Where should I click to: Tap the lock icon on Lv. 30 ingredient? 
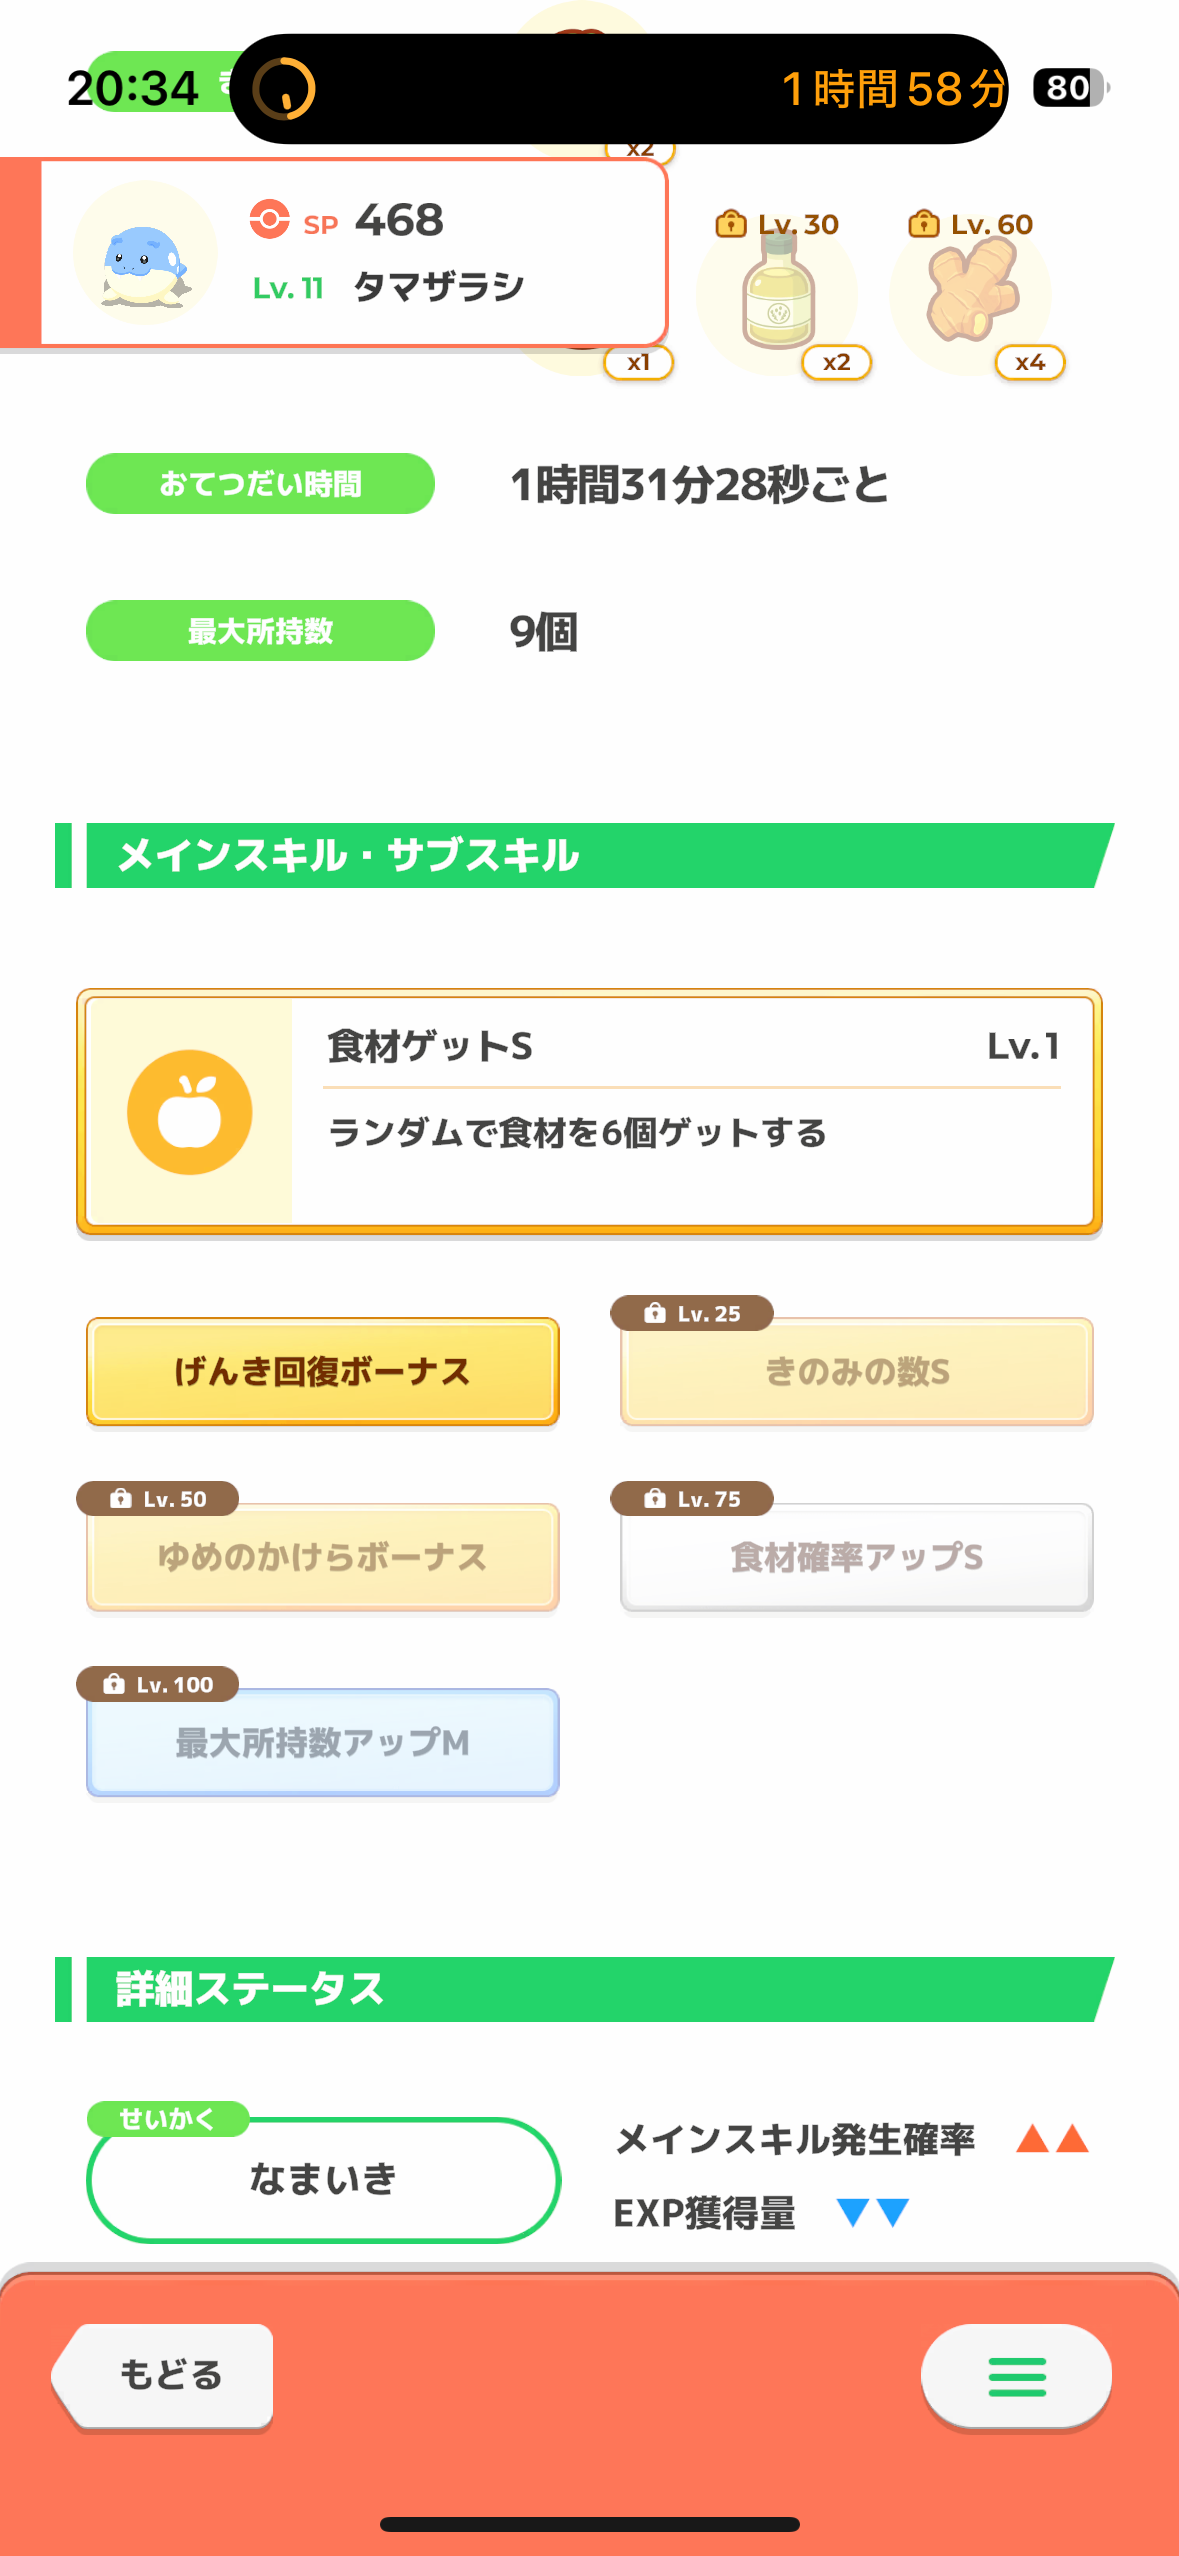tap(731, 224)
